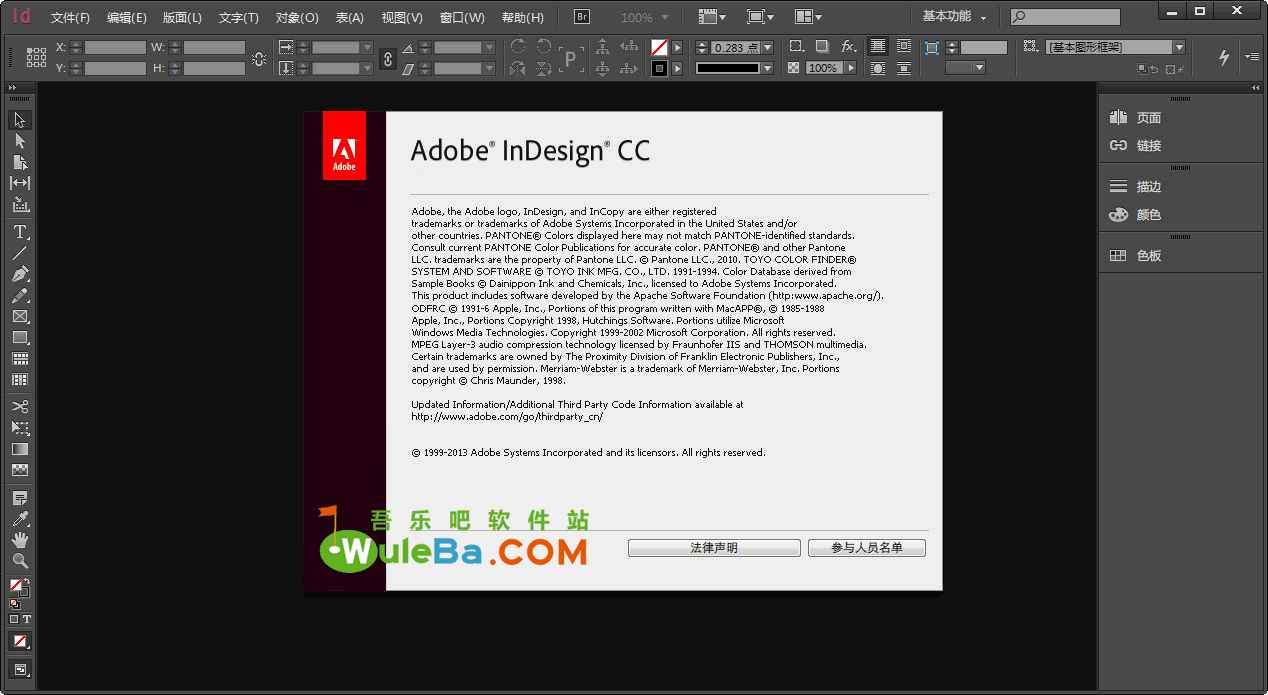Select the Free Transform tool
The image size is (1268, 695).
pos(20,427)
